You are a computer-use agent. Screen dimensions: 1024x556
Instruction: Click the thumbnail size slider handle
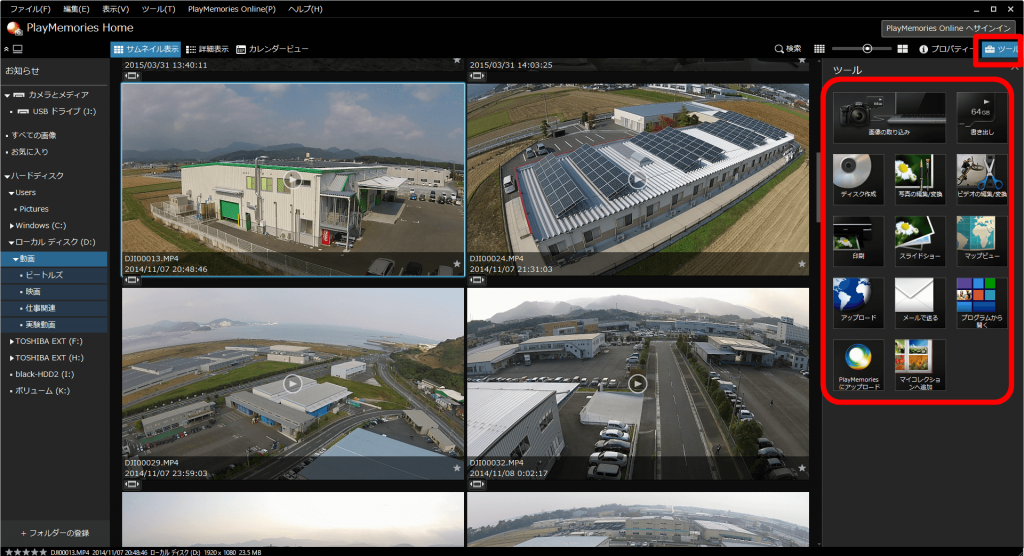[x=867, y=49]
